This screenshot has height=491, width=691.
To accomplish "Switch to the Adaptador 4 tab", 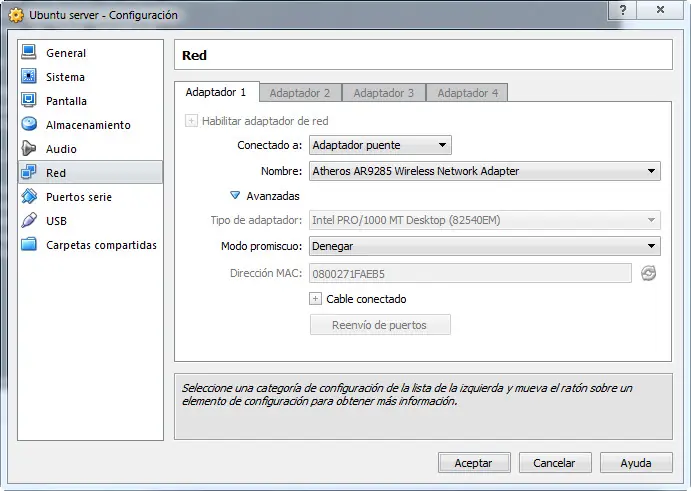I will 468,93.
